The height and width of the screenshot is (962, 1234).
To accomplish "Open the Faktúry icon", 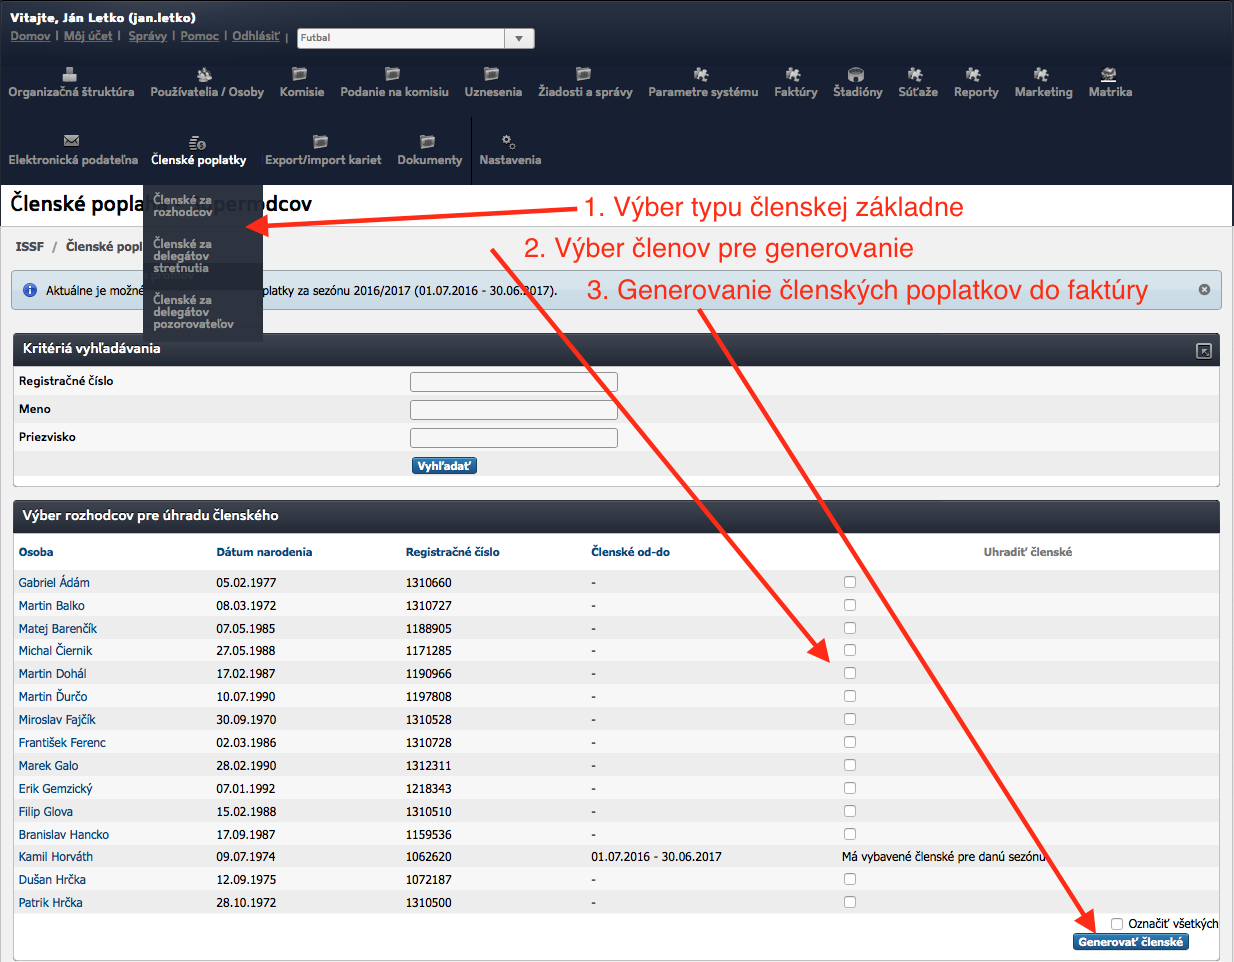I will point(794,75).
